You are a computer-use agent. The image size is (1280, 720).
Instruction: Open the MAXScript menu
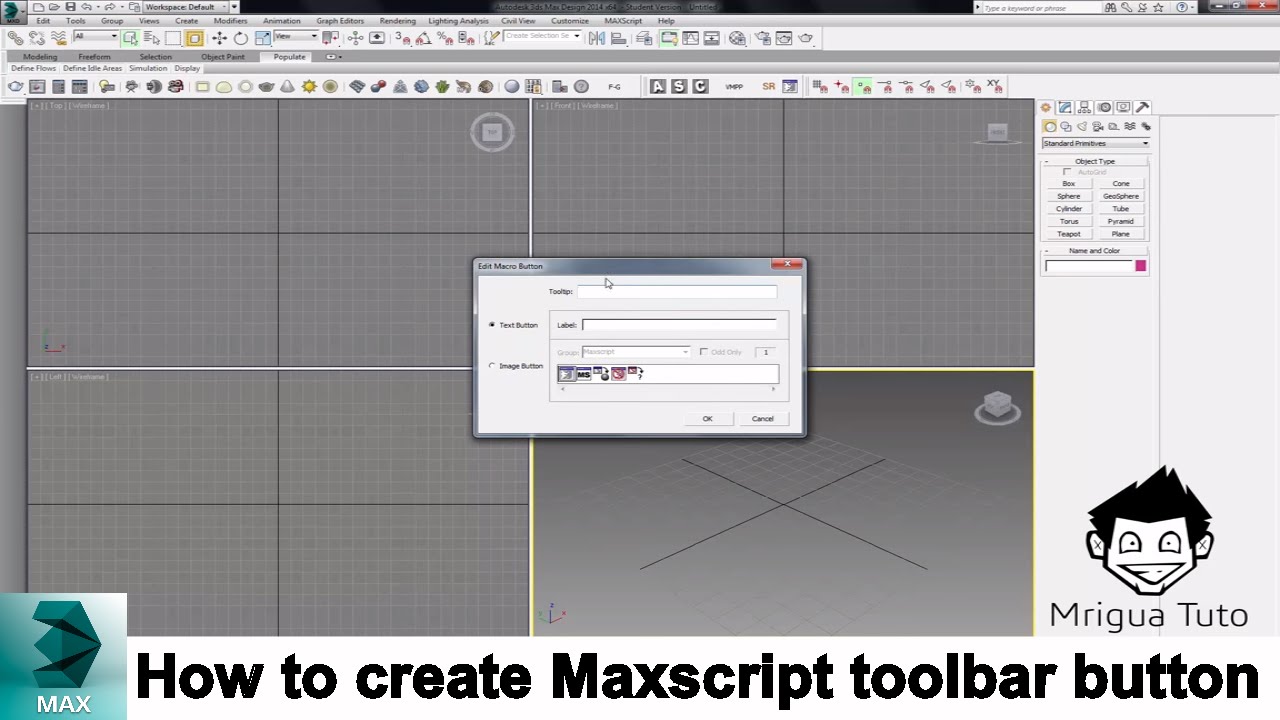pyautogui.click(x=624, y=21)
